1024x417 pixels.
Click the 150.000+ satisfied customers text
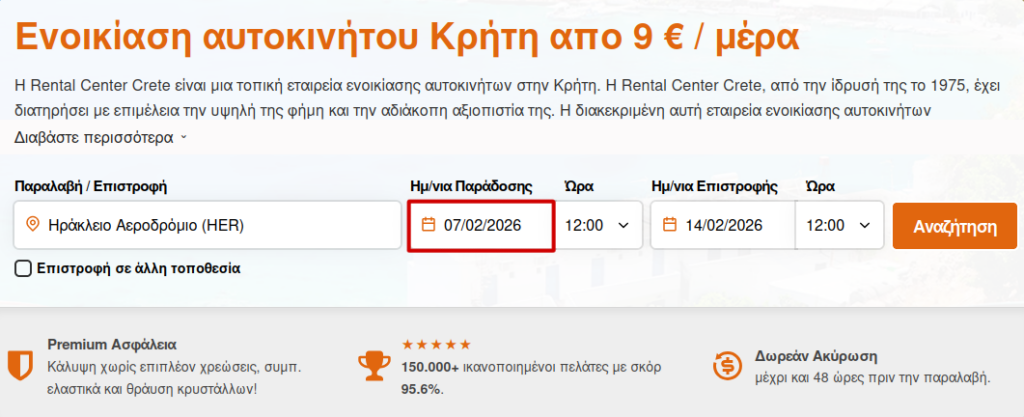530,367
